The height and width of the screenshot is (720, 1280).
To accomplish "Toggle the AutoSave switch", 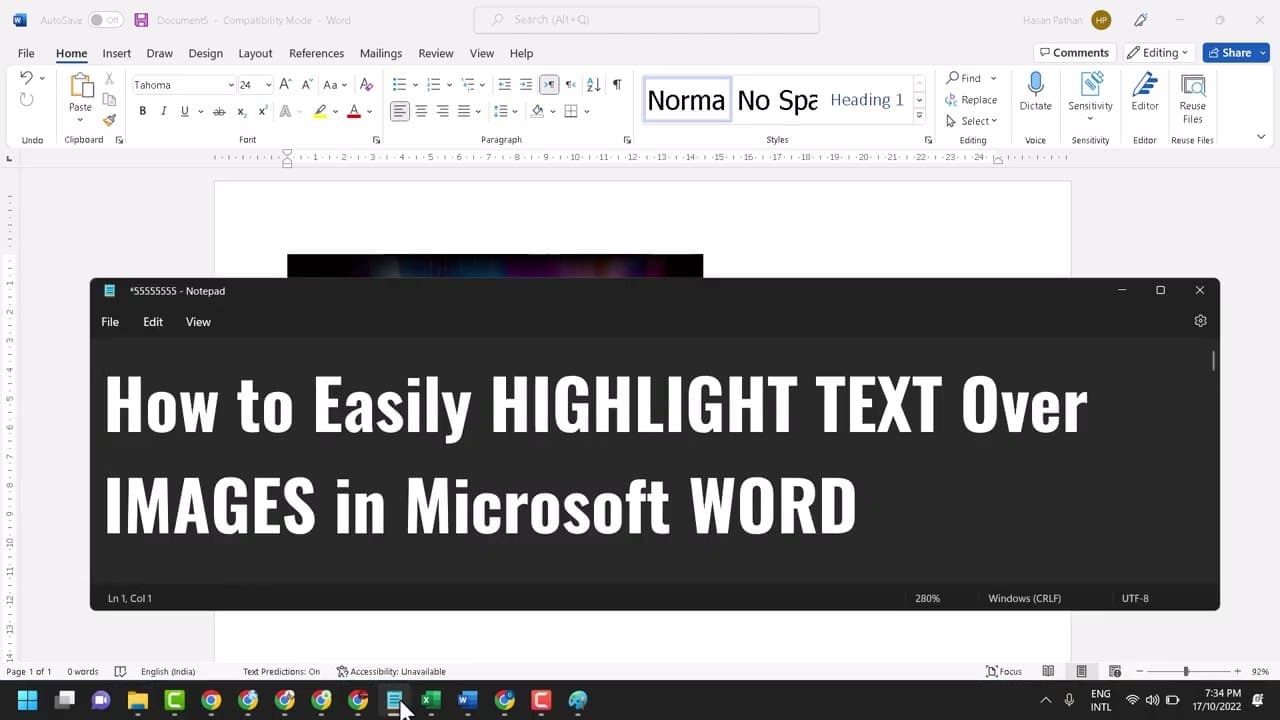I will tap(106, 20).
